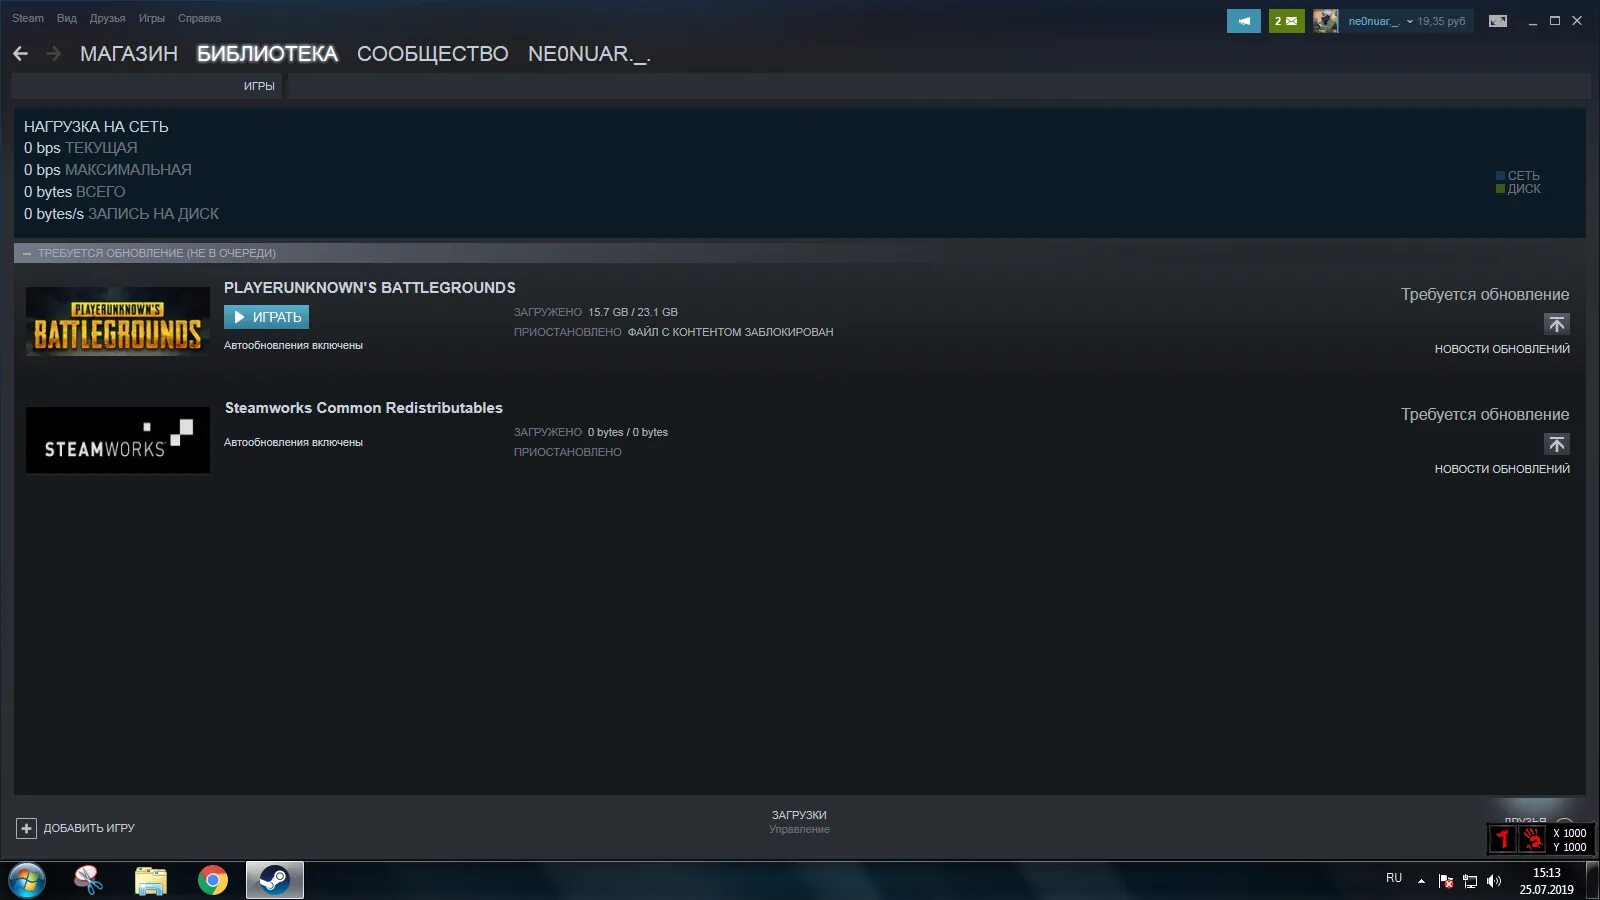Open PUBG update news link

pyautogui.click(x=1502, y=349)
